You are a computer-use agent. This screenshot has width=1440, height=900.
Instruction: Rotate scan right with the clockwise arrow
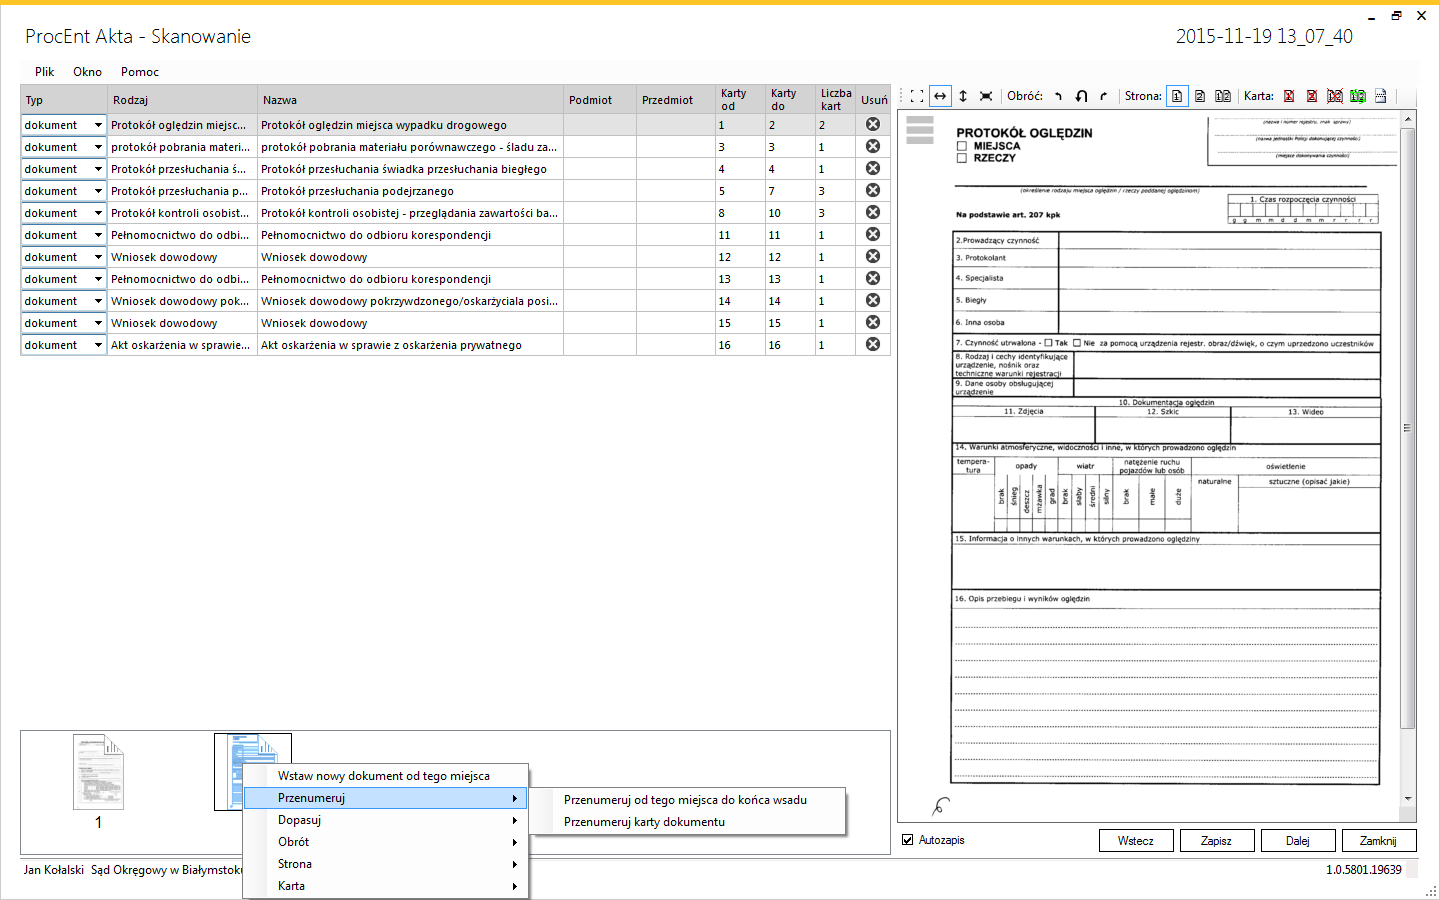click(1103, 96)
